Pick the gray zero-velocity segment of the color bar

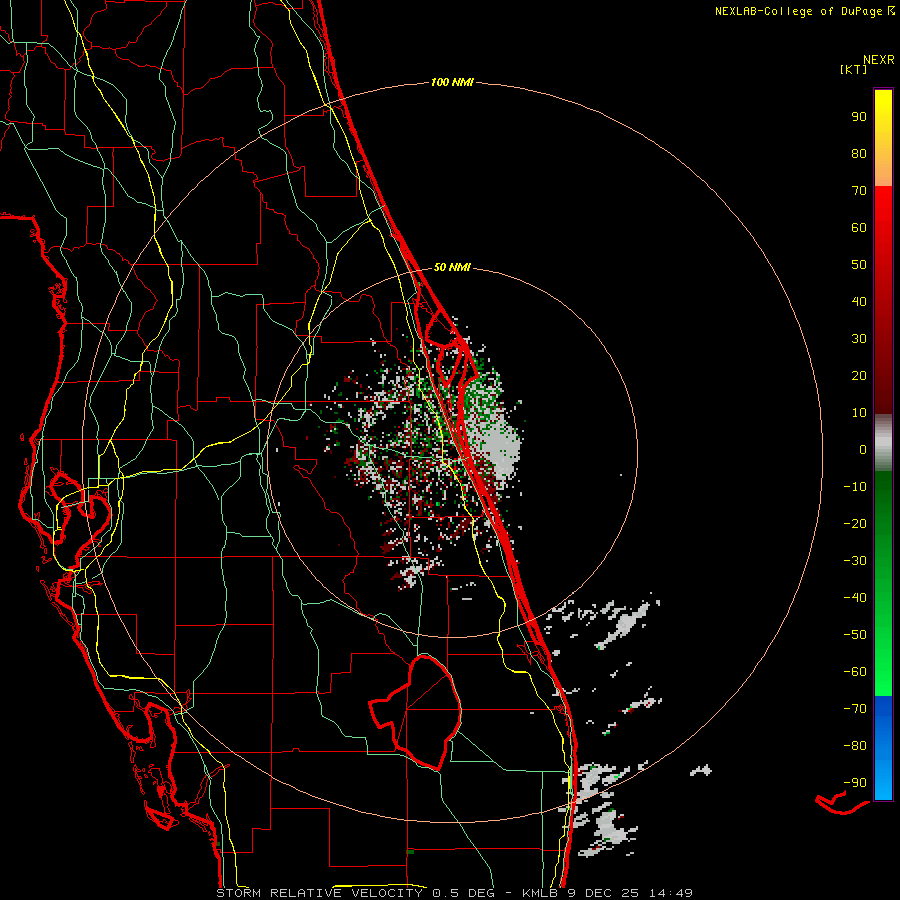pos(883,443)
